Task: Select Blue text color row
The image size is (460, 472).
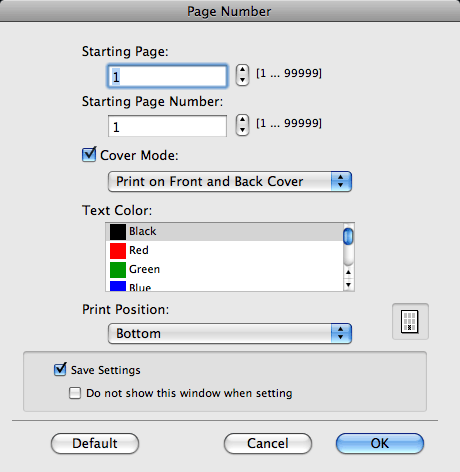Action: (x=224, y=285)
